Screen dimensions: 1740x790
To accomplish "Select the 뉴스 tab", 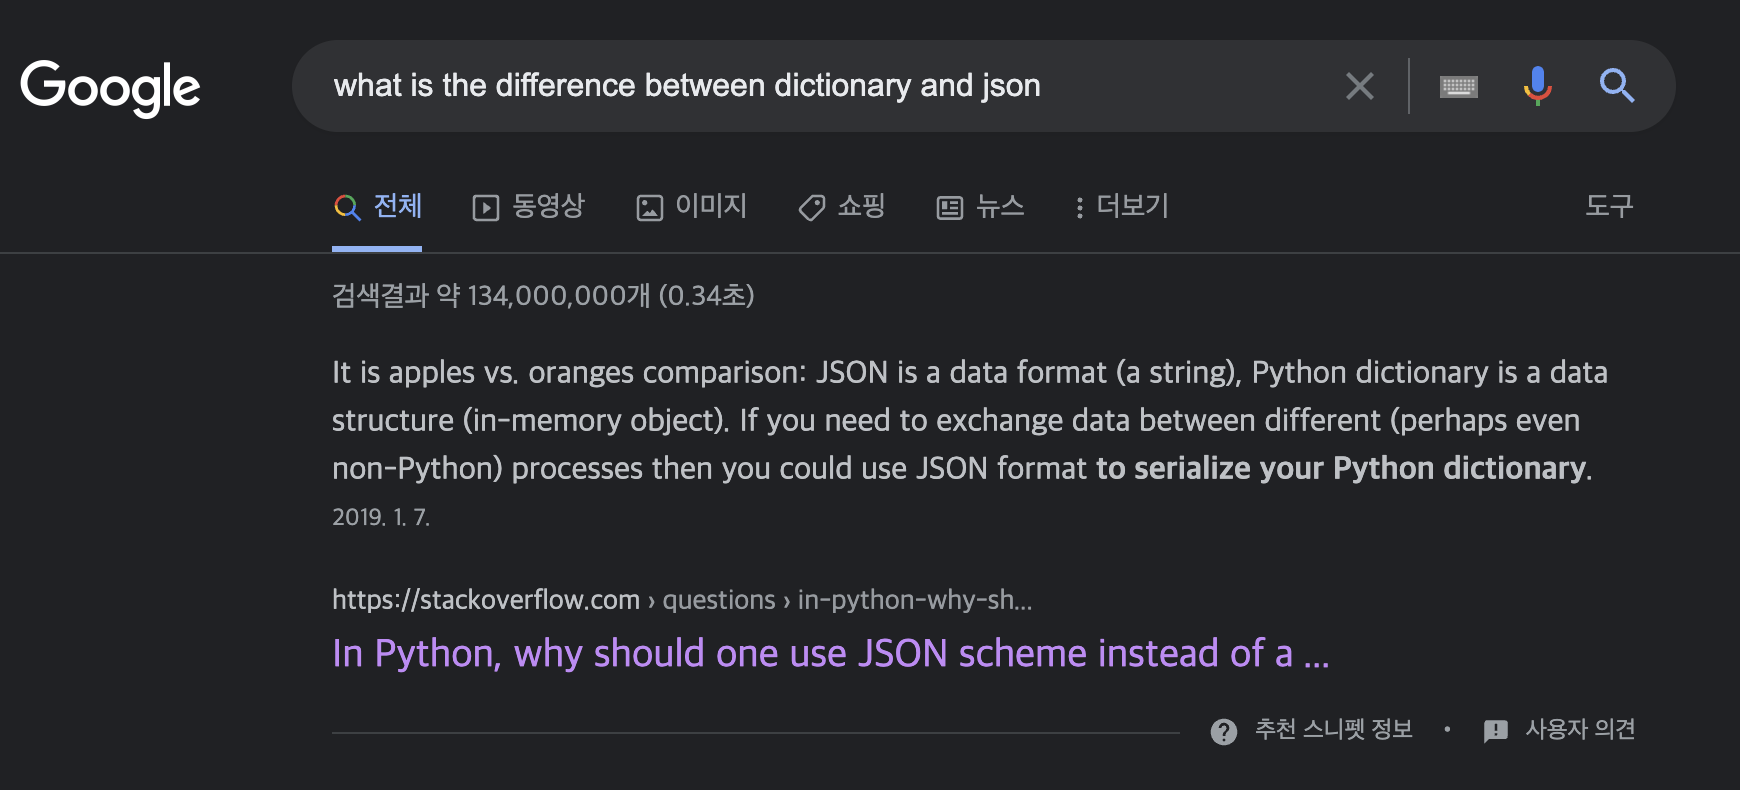I will [x=998, y=207].
